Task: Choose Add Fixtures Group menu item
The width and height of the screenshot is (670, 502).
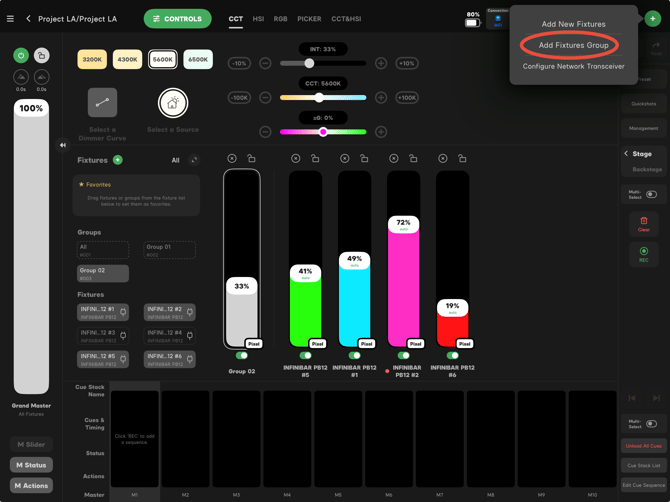Action: (x=573, y=45)
